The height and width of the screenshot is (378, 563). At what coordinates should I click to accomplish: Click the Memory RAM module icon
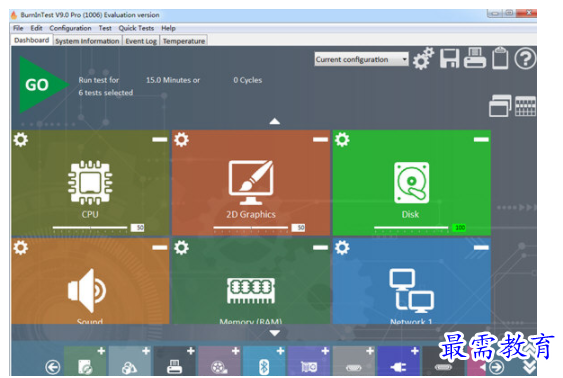coord(251,291)
